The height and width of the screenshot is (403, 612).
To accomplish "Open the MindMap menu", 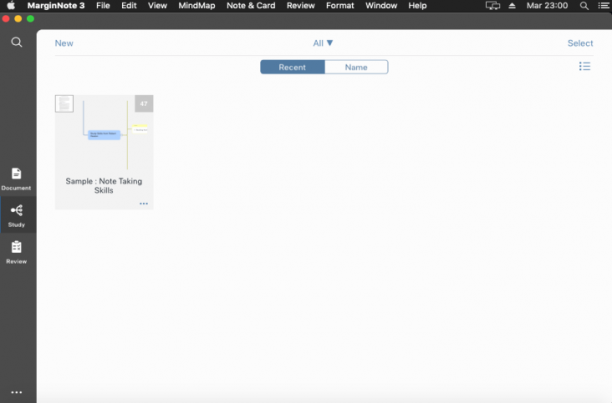I will pos(197,5).
